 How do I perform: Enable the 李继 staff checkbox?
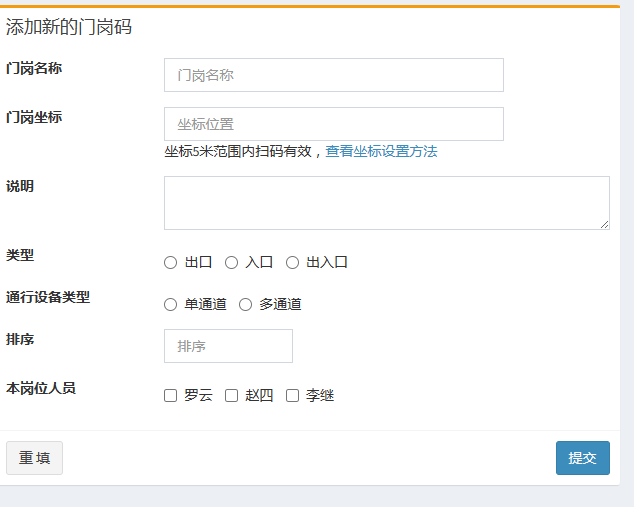(293, 396)
